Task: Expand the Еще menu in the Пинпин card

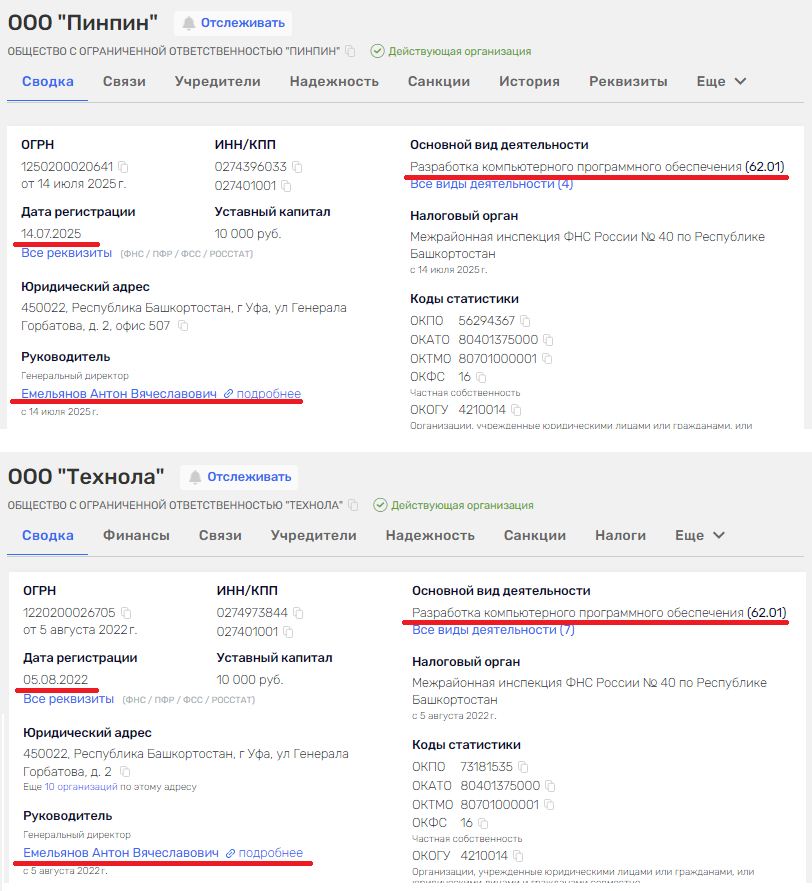Action: (x=721, y=82)
